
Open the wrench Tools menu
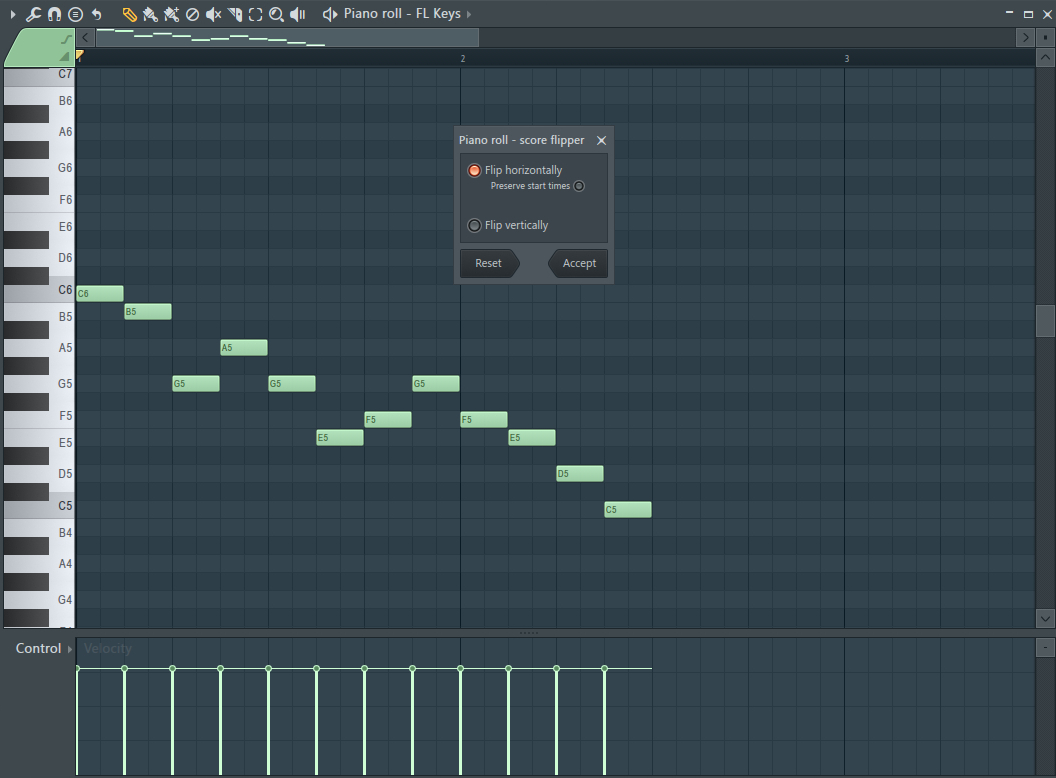point(33,14)
